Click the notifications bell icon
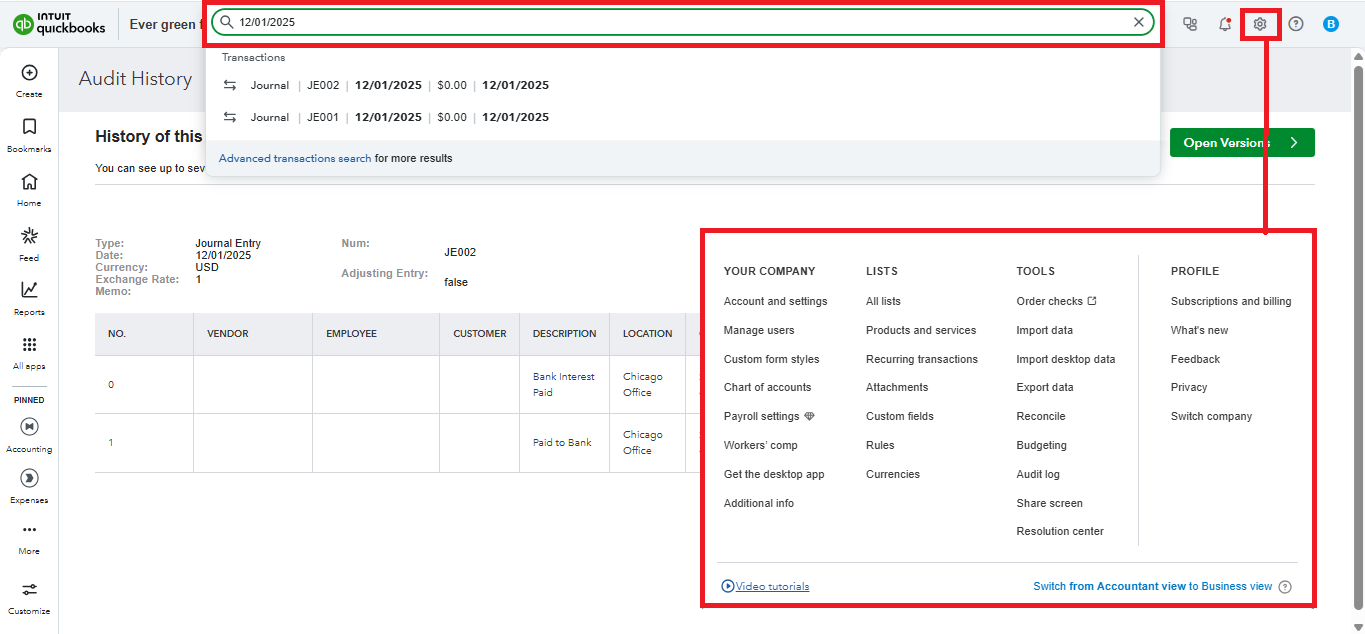The height and width of the screenshot is (634, 1365). tap(1225, 24)
